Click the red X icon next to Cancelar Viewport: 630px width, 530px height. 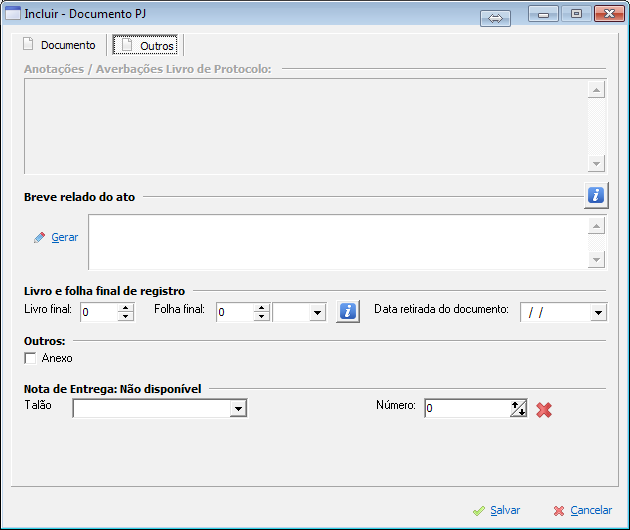coord(559,511)
